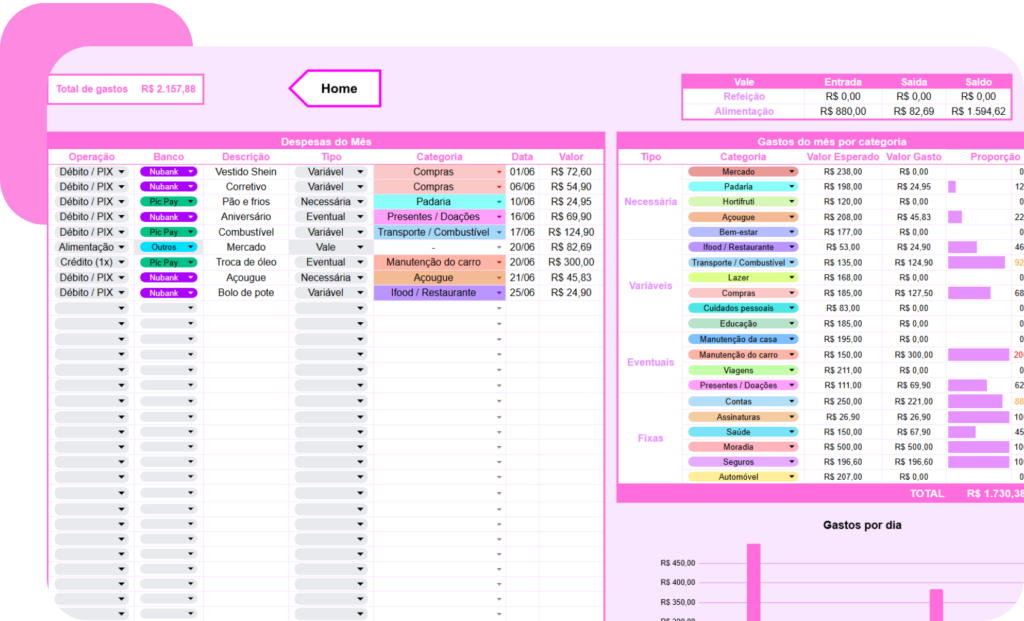Open Transporte / Combustível category in Combustível row
The image size is (1024, 621).
click(x=439, y=232)
